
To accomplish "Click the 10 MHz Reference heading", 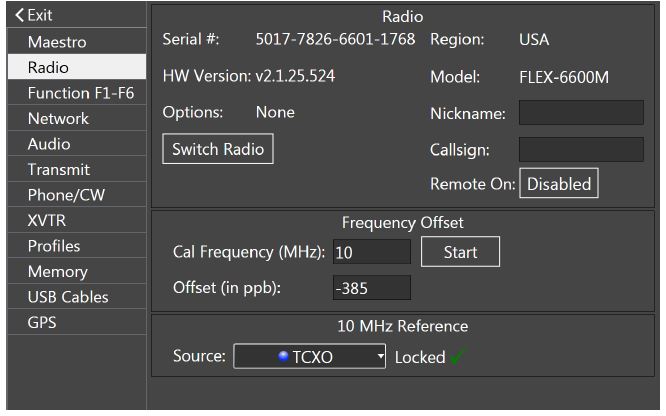I will tap(403, 326).
